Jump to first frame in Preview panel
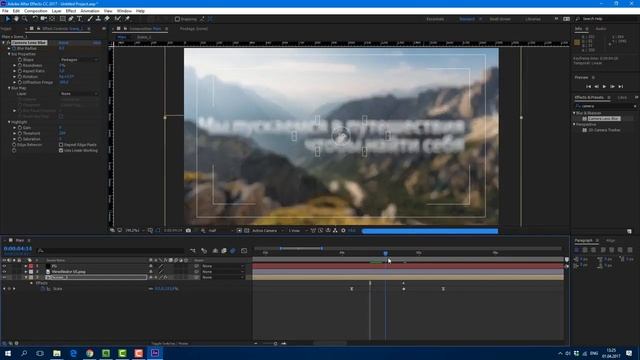This screenshot has height=360, width=640. 588,87
